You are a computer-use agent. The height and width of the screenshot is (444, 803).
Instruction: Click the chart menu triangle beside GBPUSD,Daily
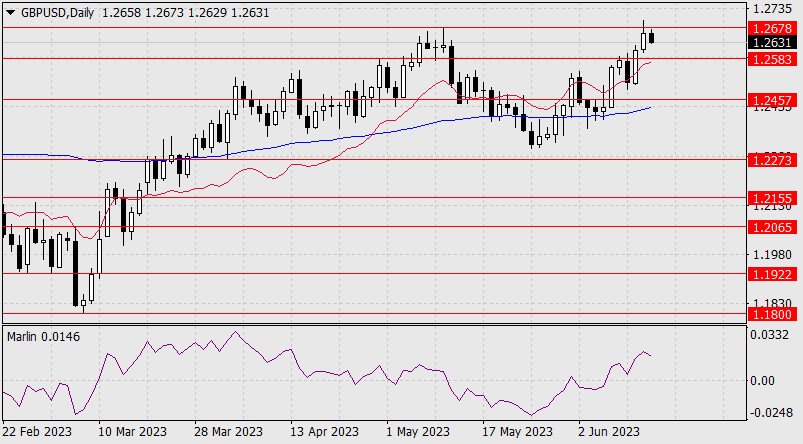click(11, 13)
